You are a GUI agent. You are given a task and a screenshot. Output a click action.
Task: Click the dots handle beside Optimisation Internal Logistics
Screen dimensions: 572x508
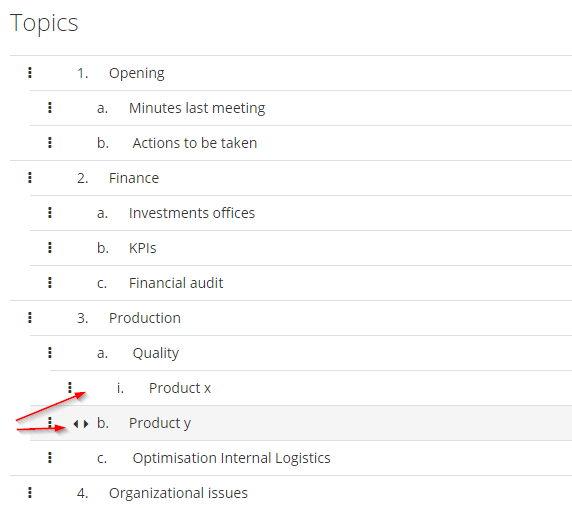coord(50,458)
